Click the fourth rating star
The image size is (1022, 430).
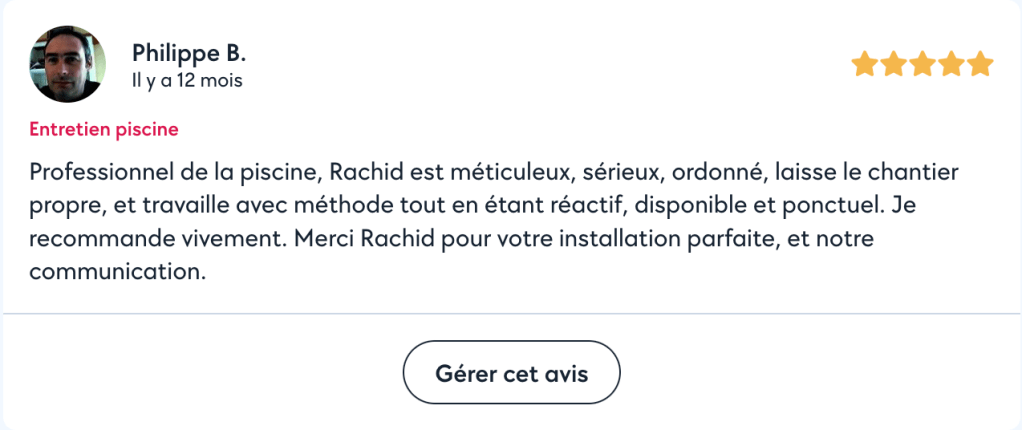951,65
